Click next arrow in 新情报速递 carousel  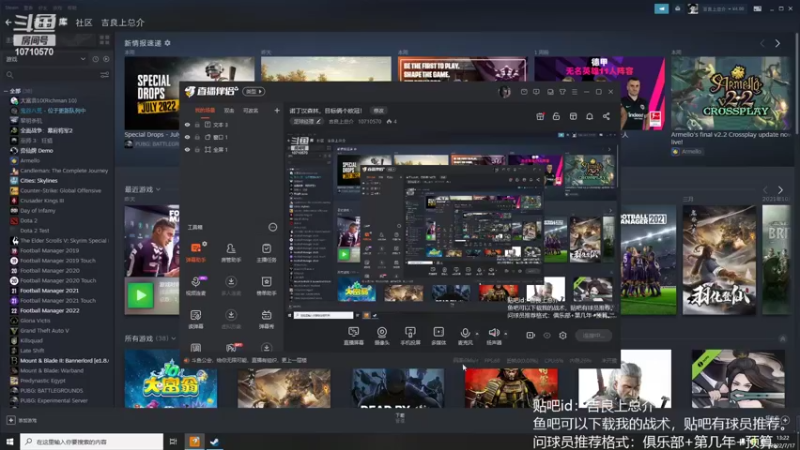778,43
